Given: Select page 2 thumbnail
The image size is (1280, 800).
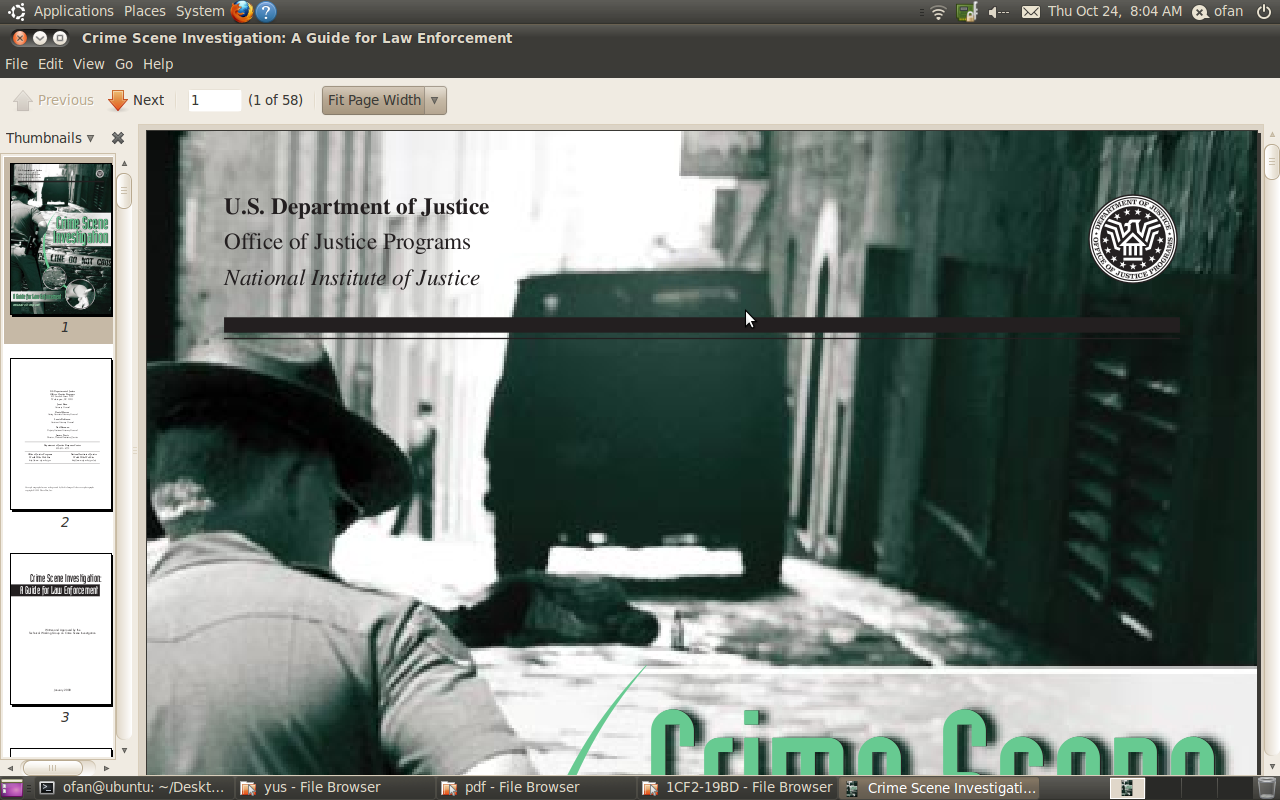Looking at the screenshot, I should [61, 434].
